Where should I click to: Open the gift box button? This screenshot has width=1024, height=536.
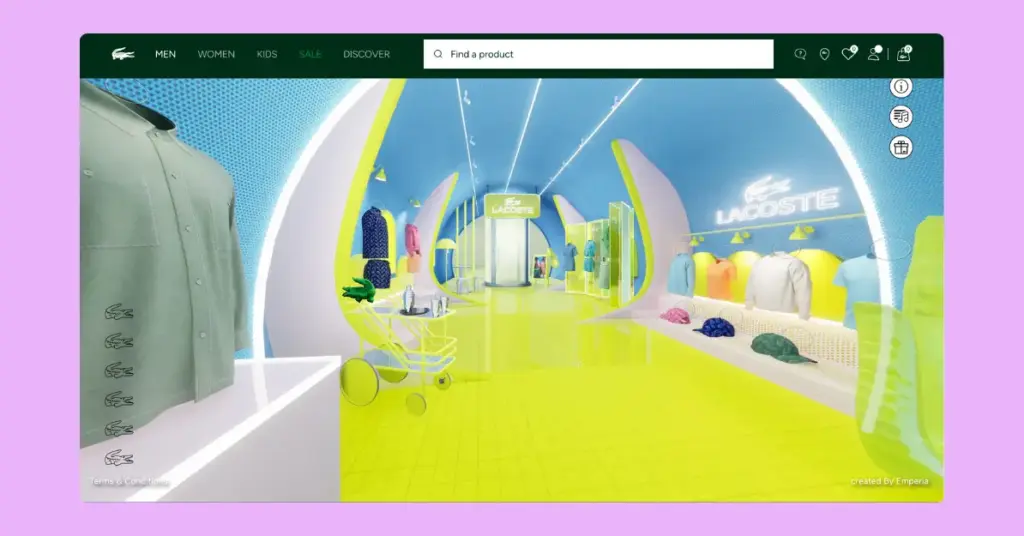[901, 148]
